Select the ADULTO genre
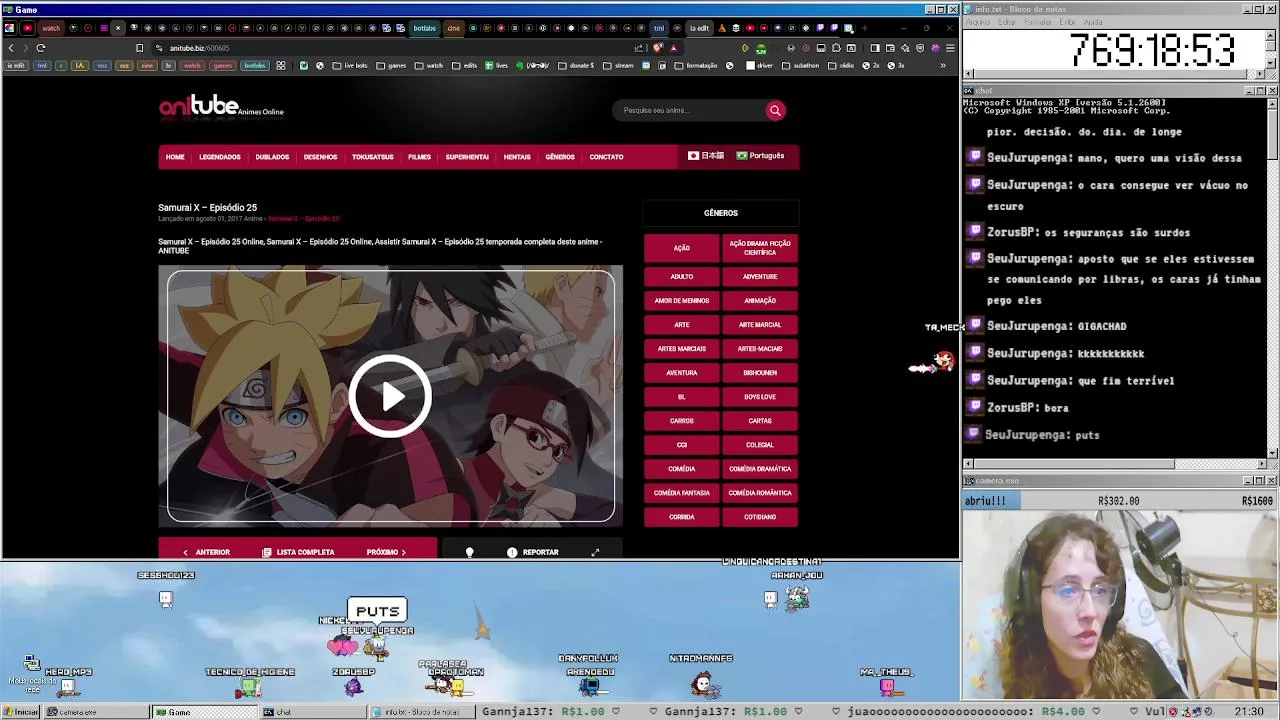This screenshot has height=720, width=1280. coord(682,277)
